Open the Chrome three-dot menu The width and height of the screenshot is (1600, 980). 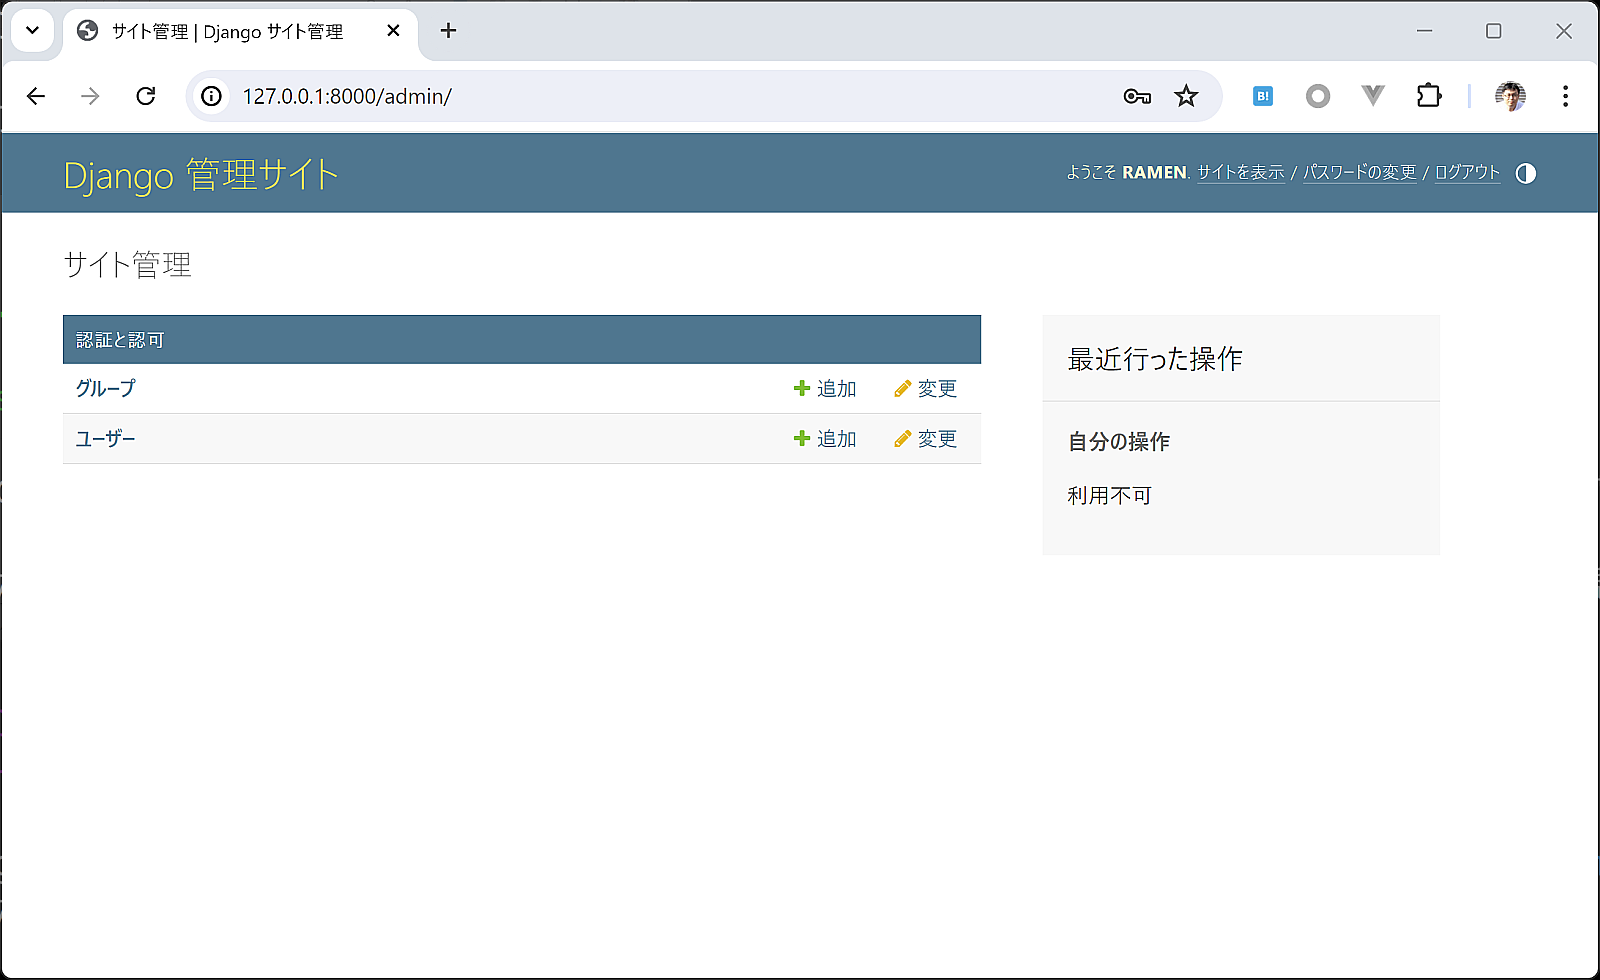coord(1565,96)
